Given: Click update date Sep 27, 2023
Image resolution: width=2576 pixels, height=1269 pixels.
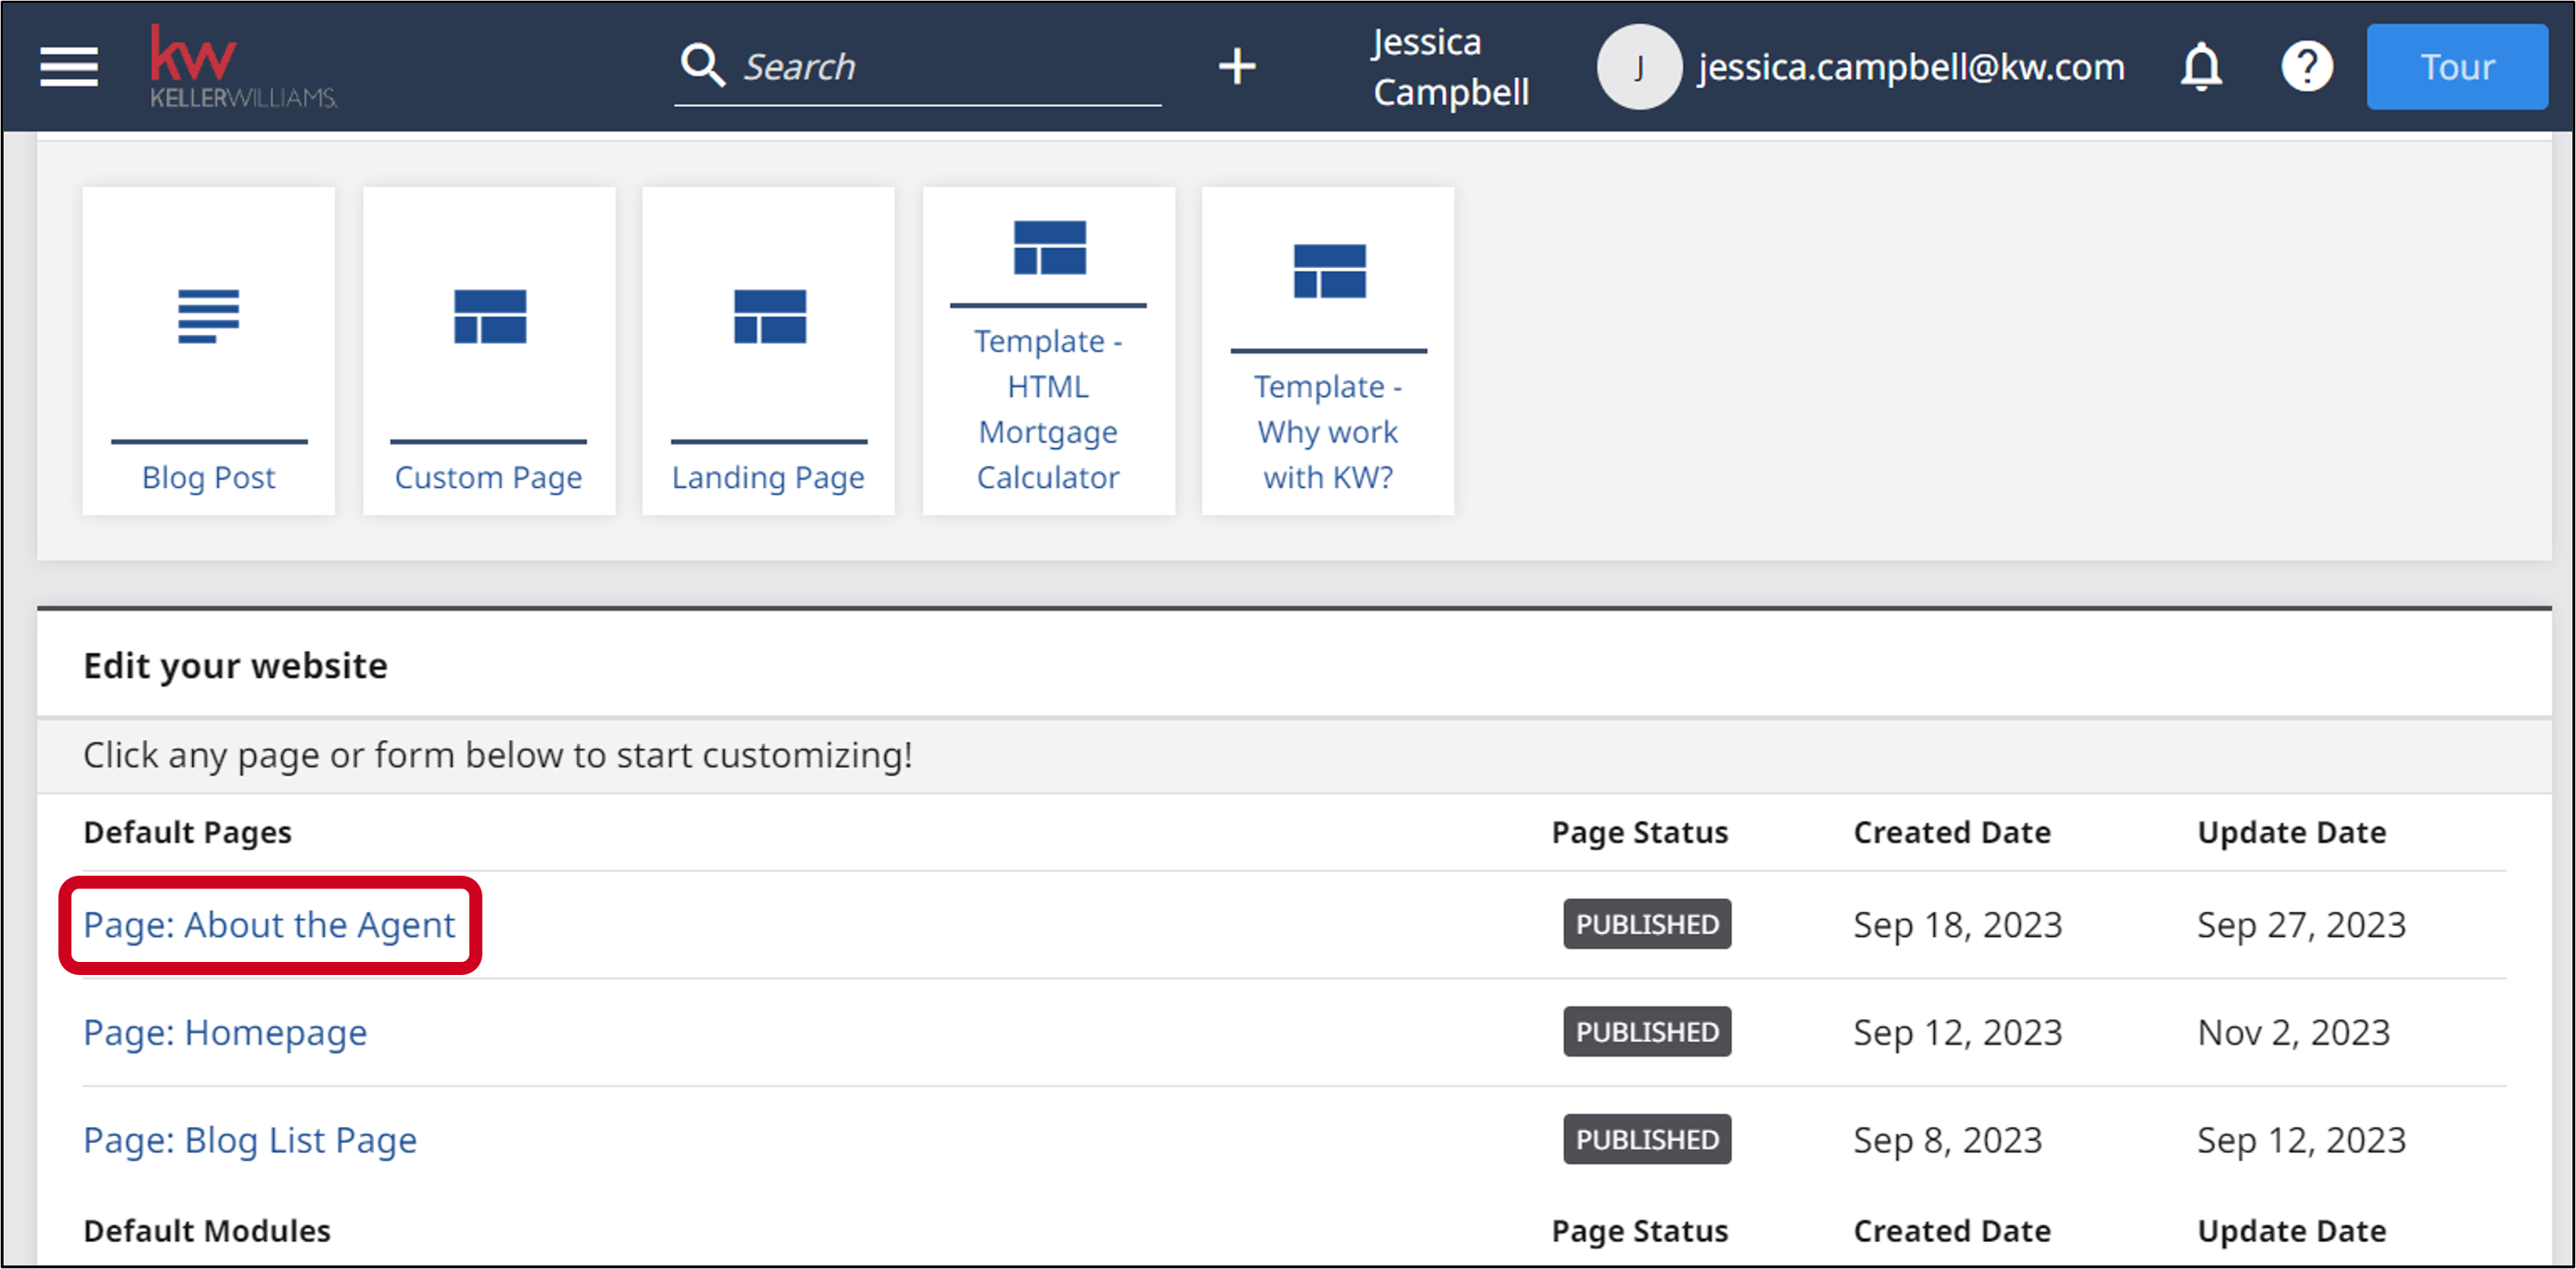Looking at the screenshot, I should (x=2301, y=925).
